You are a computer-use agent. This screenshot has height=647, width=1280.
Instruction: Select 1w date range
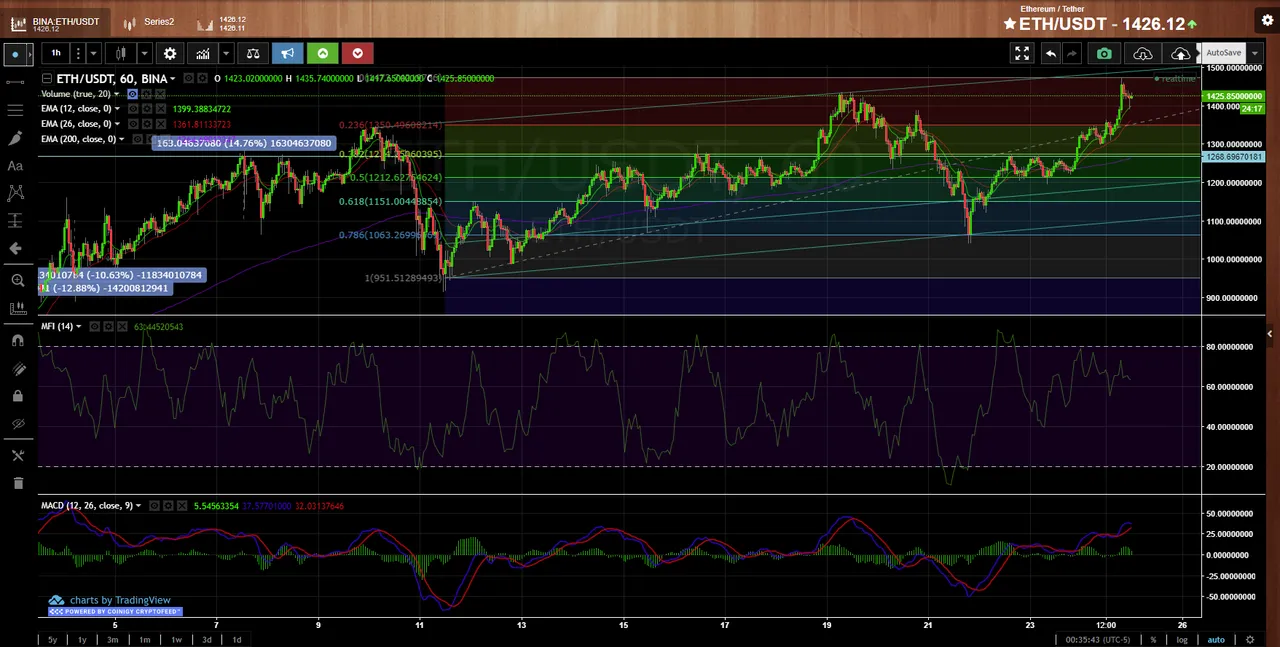point(176,639)
